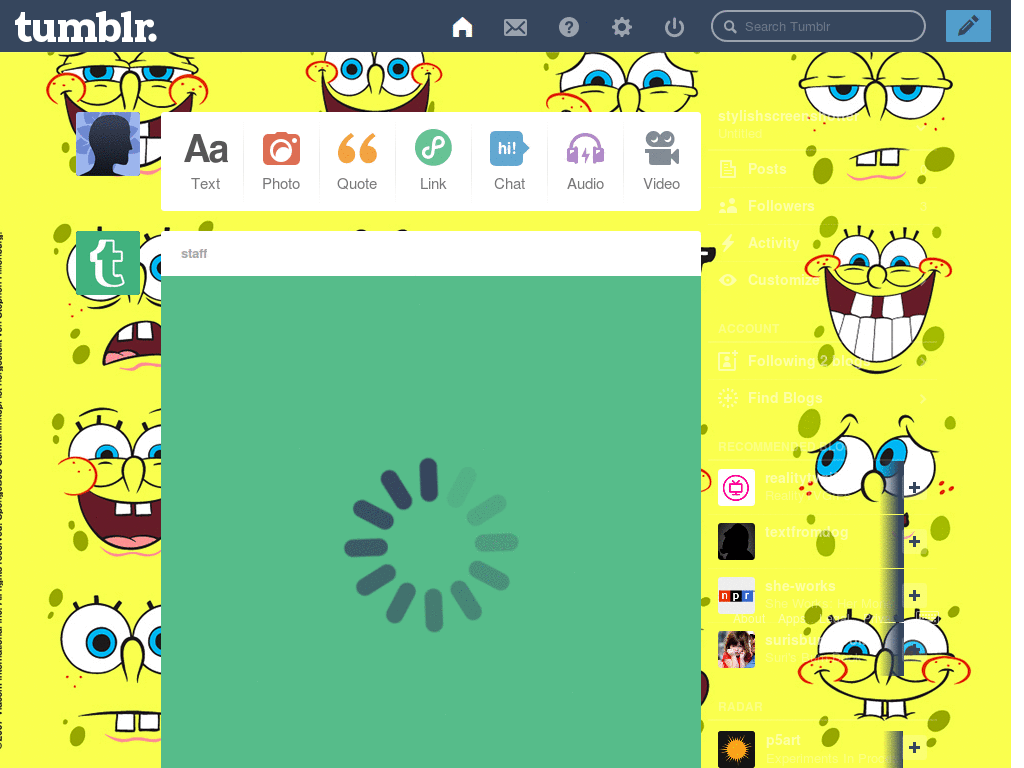Open the Apps footer link

pyautogui.click(x=792, y=619)
